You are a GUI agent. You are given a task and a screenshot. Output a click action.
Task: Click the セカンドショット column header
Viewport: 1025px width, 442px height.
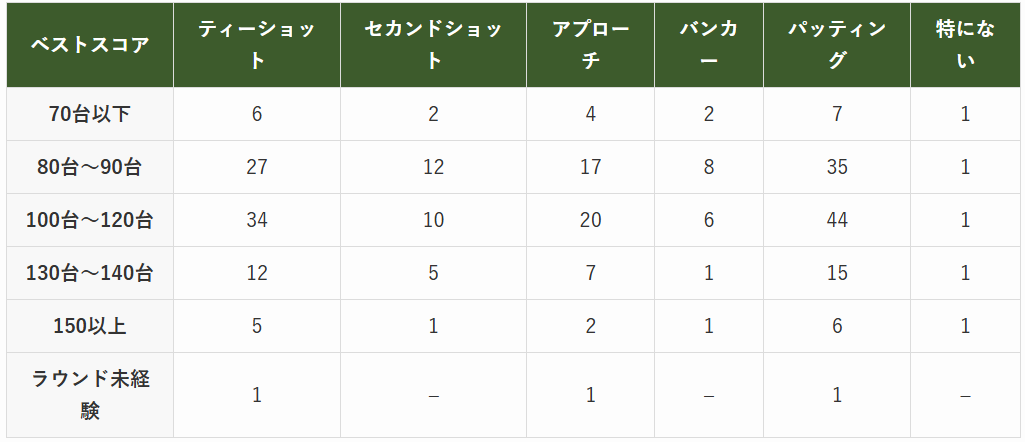[x=433, y=45]
